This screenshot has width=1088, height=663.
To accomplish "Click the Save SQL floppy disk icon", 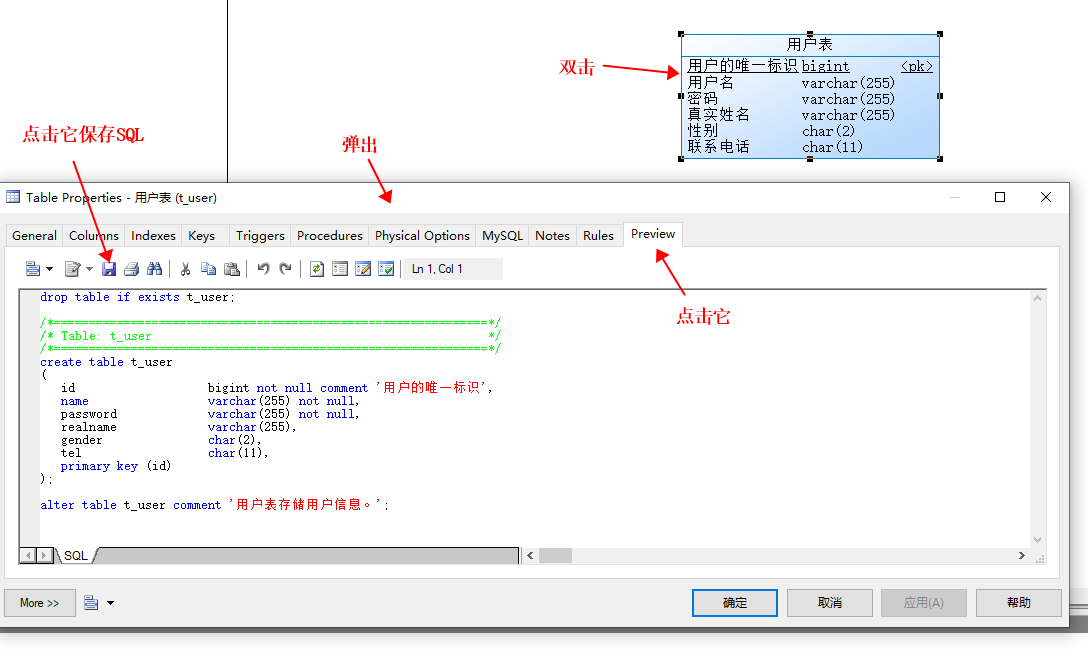I will click(109, 269).
